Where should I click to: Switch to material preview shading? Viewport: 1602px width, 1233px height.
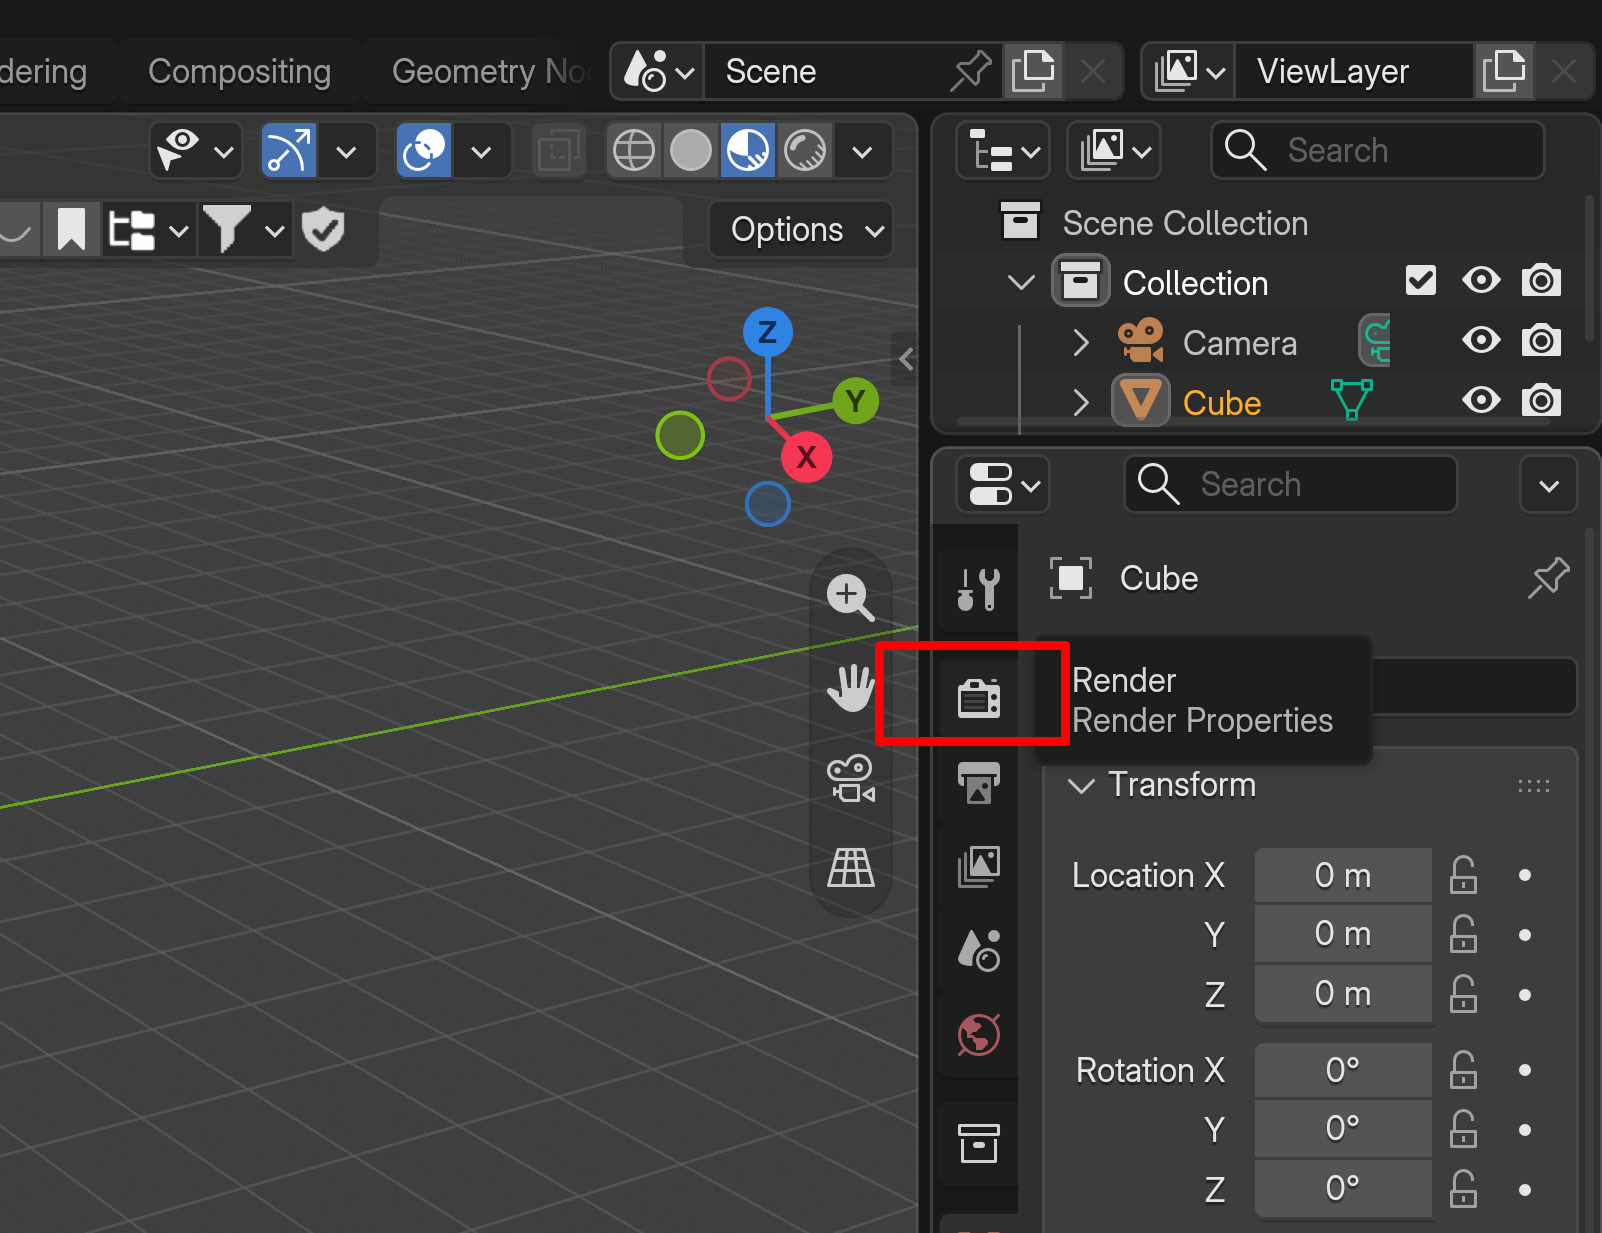(748, 151)
